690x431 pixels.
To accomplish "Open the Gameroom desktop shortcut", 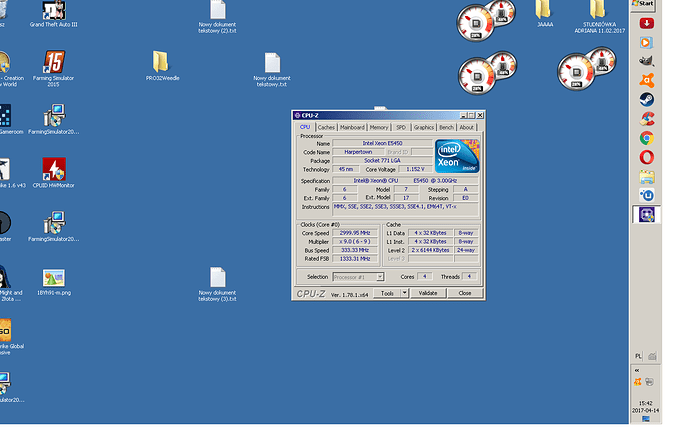I will tap(5, 115).
